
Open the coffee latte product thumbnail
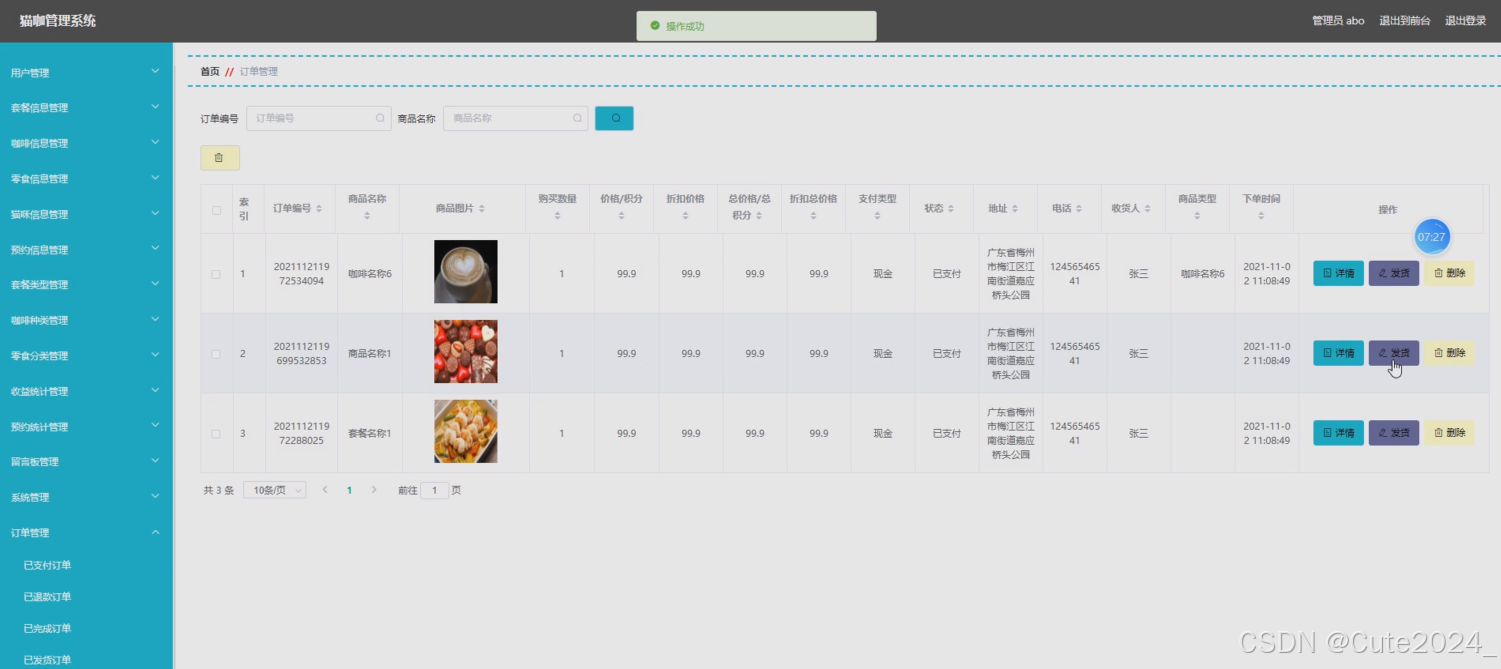pyautogui.click(x=465, y=272)
